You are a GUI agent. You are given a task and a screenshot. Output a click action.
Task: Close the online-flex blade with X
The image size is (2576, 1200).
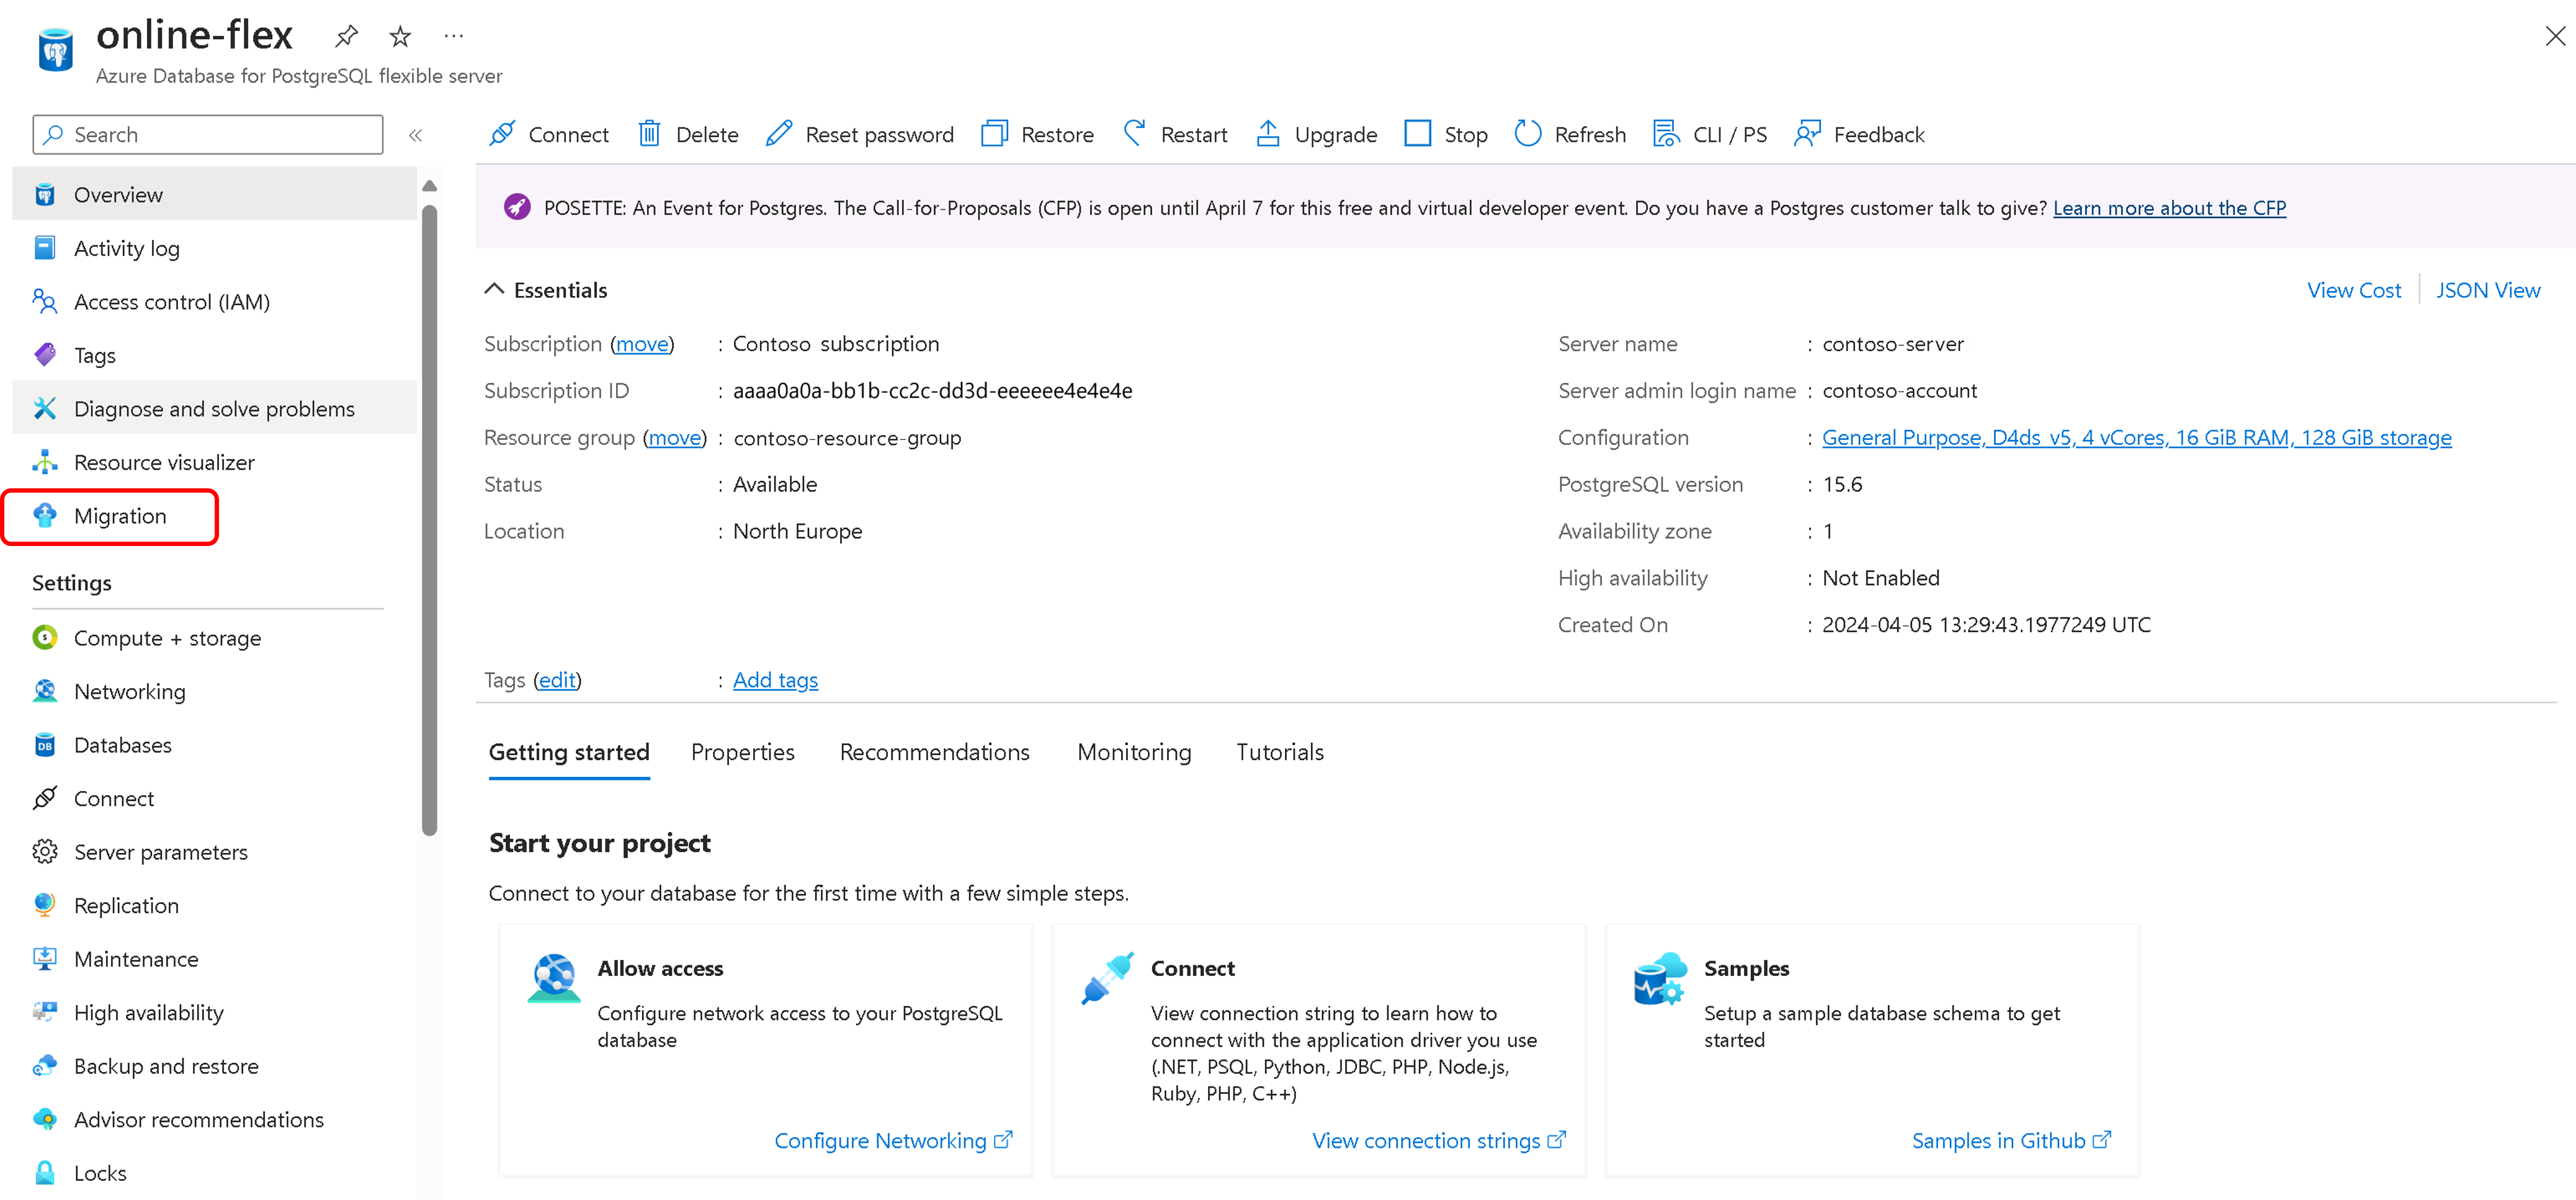click(x=2555, y=36)
